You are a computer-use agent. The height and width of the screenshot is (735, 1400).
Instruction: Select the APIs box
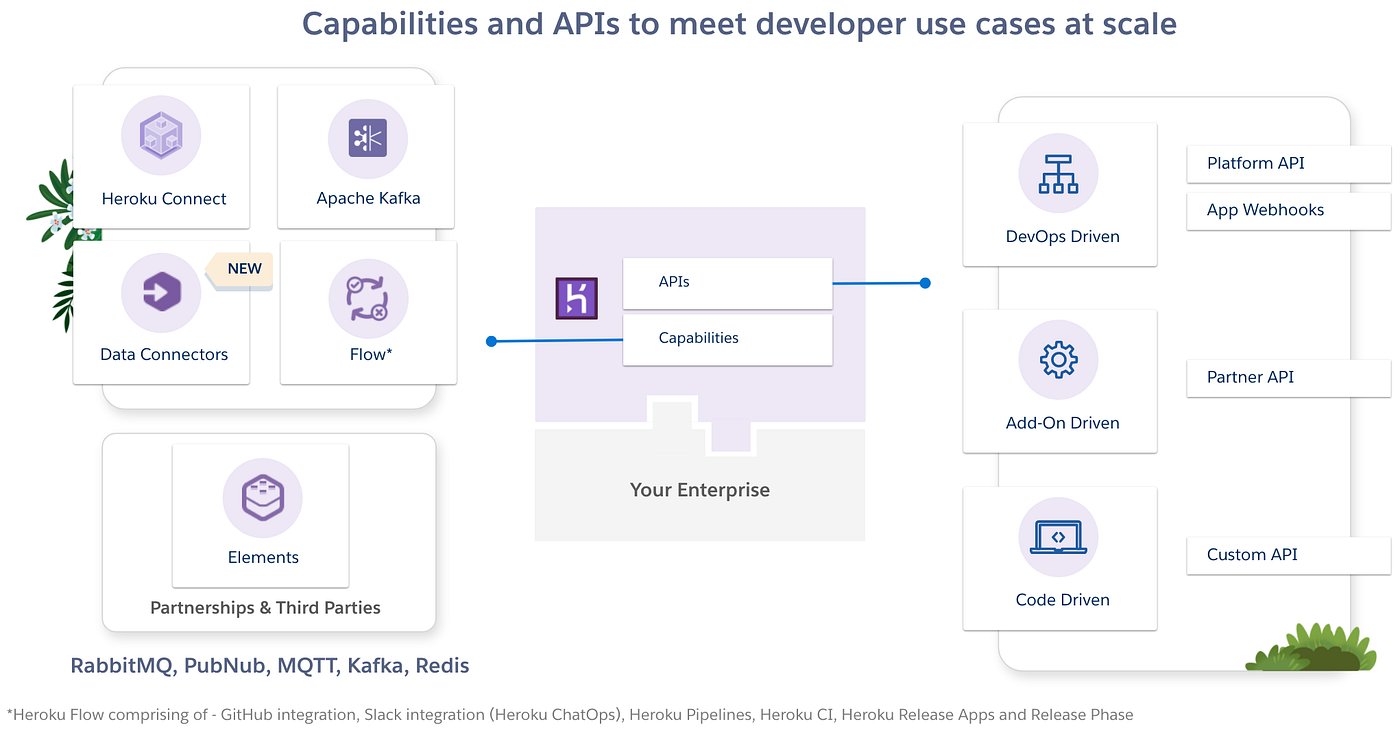pos(728,283)
